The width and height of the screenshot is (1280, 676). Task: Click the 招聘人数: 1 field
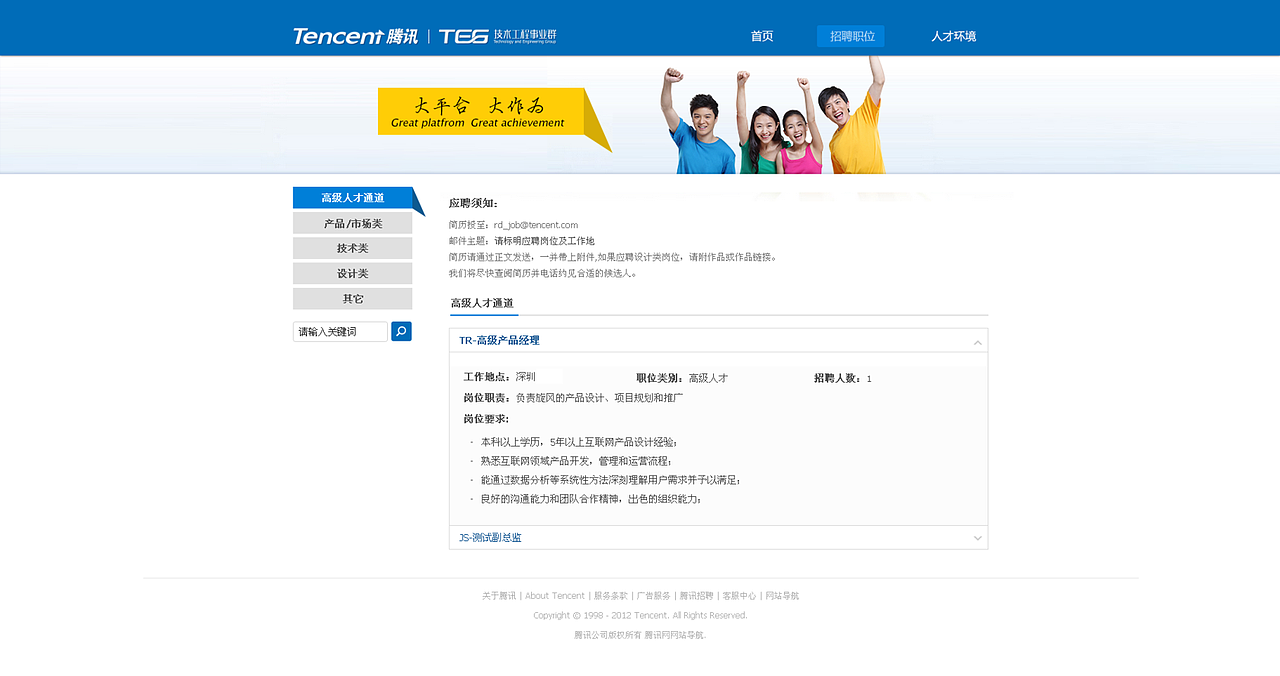coord(843,378)
